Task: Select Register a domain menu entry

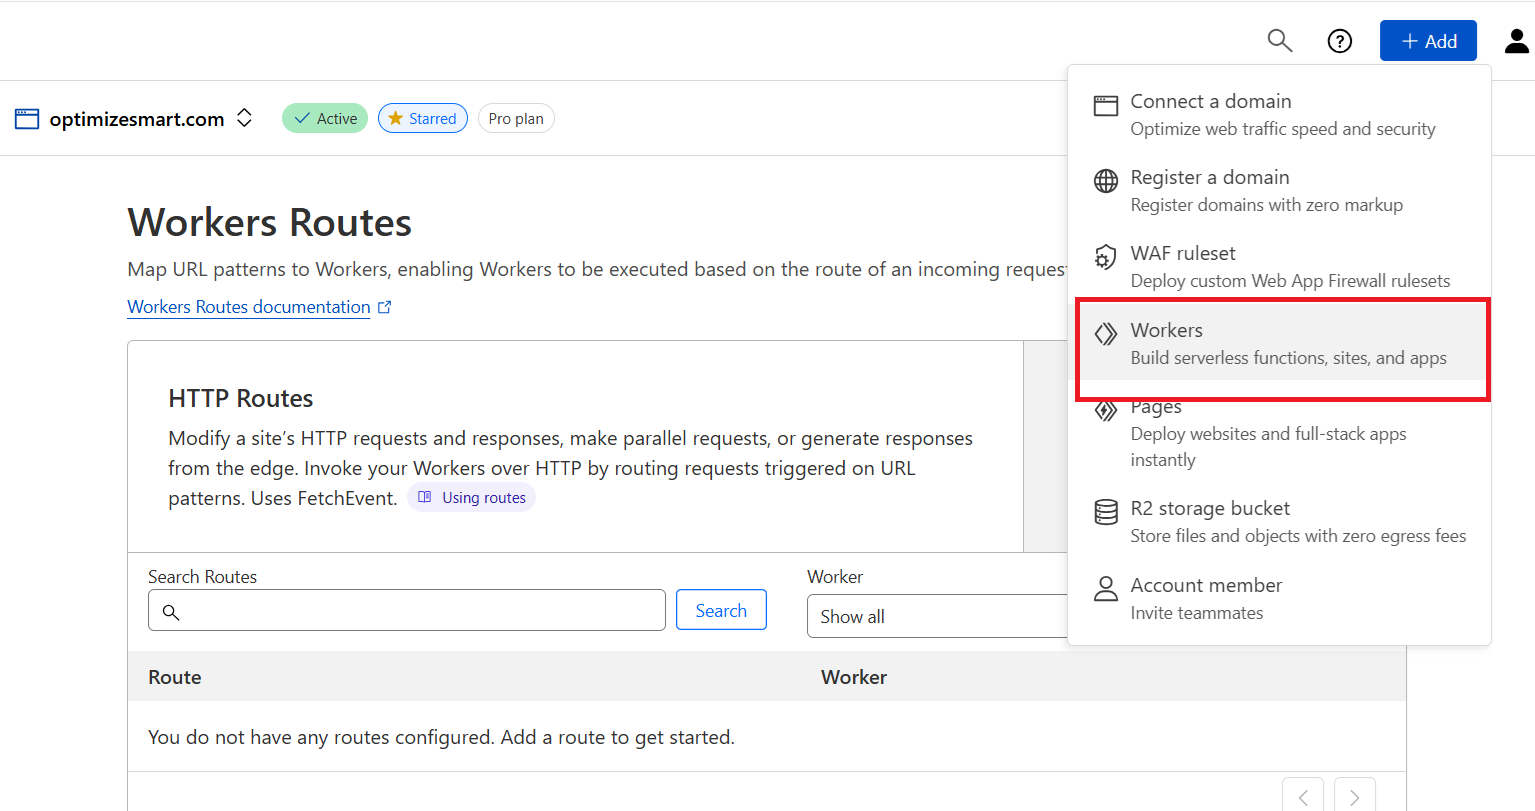Action: (x=1266, y=190)
